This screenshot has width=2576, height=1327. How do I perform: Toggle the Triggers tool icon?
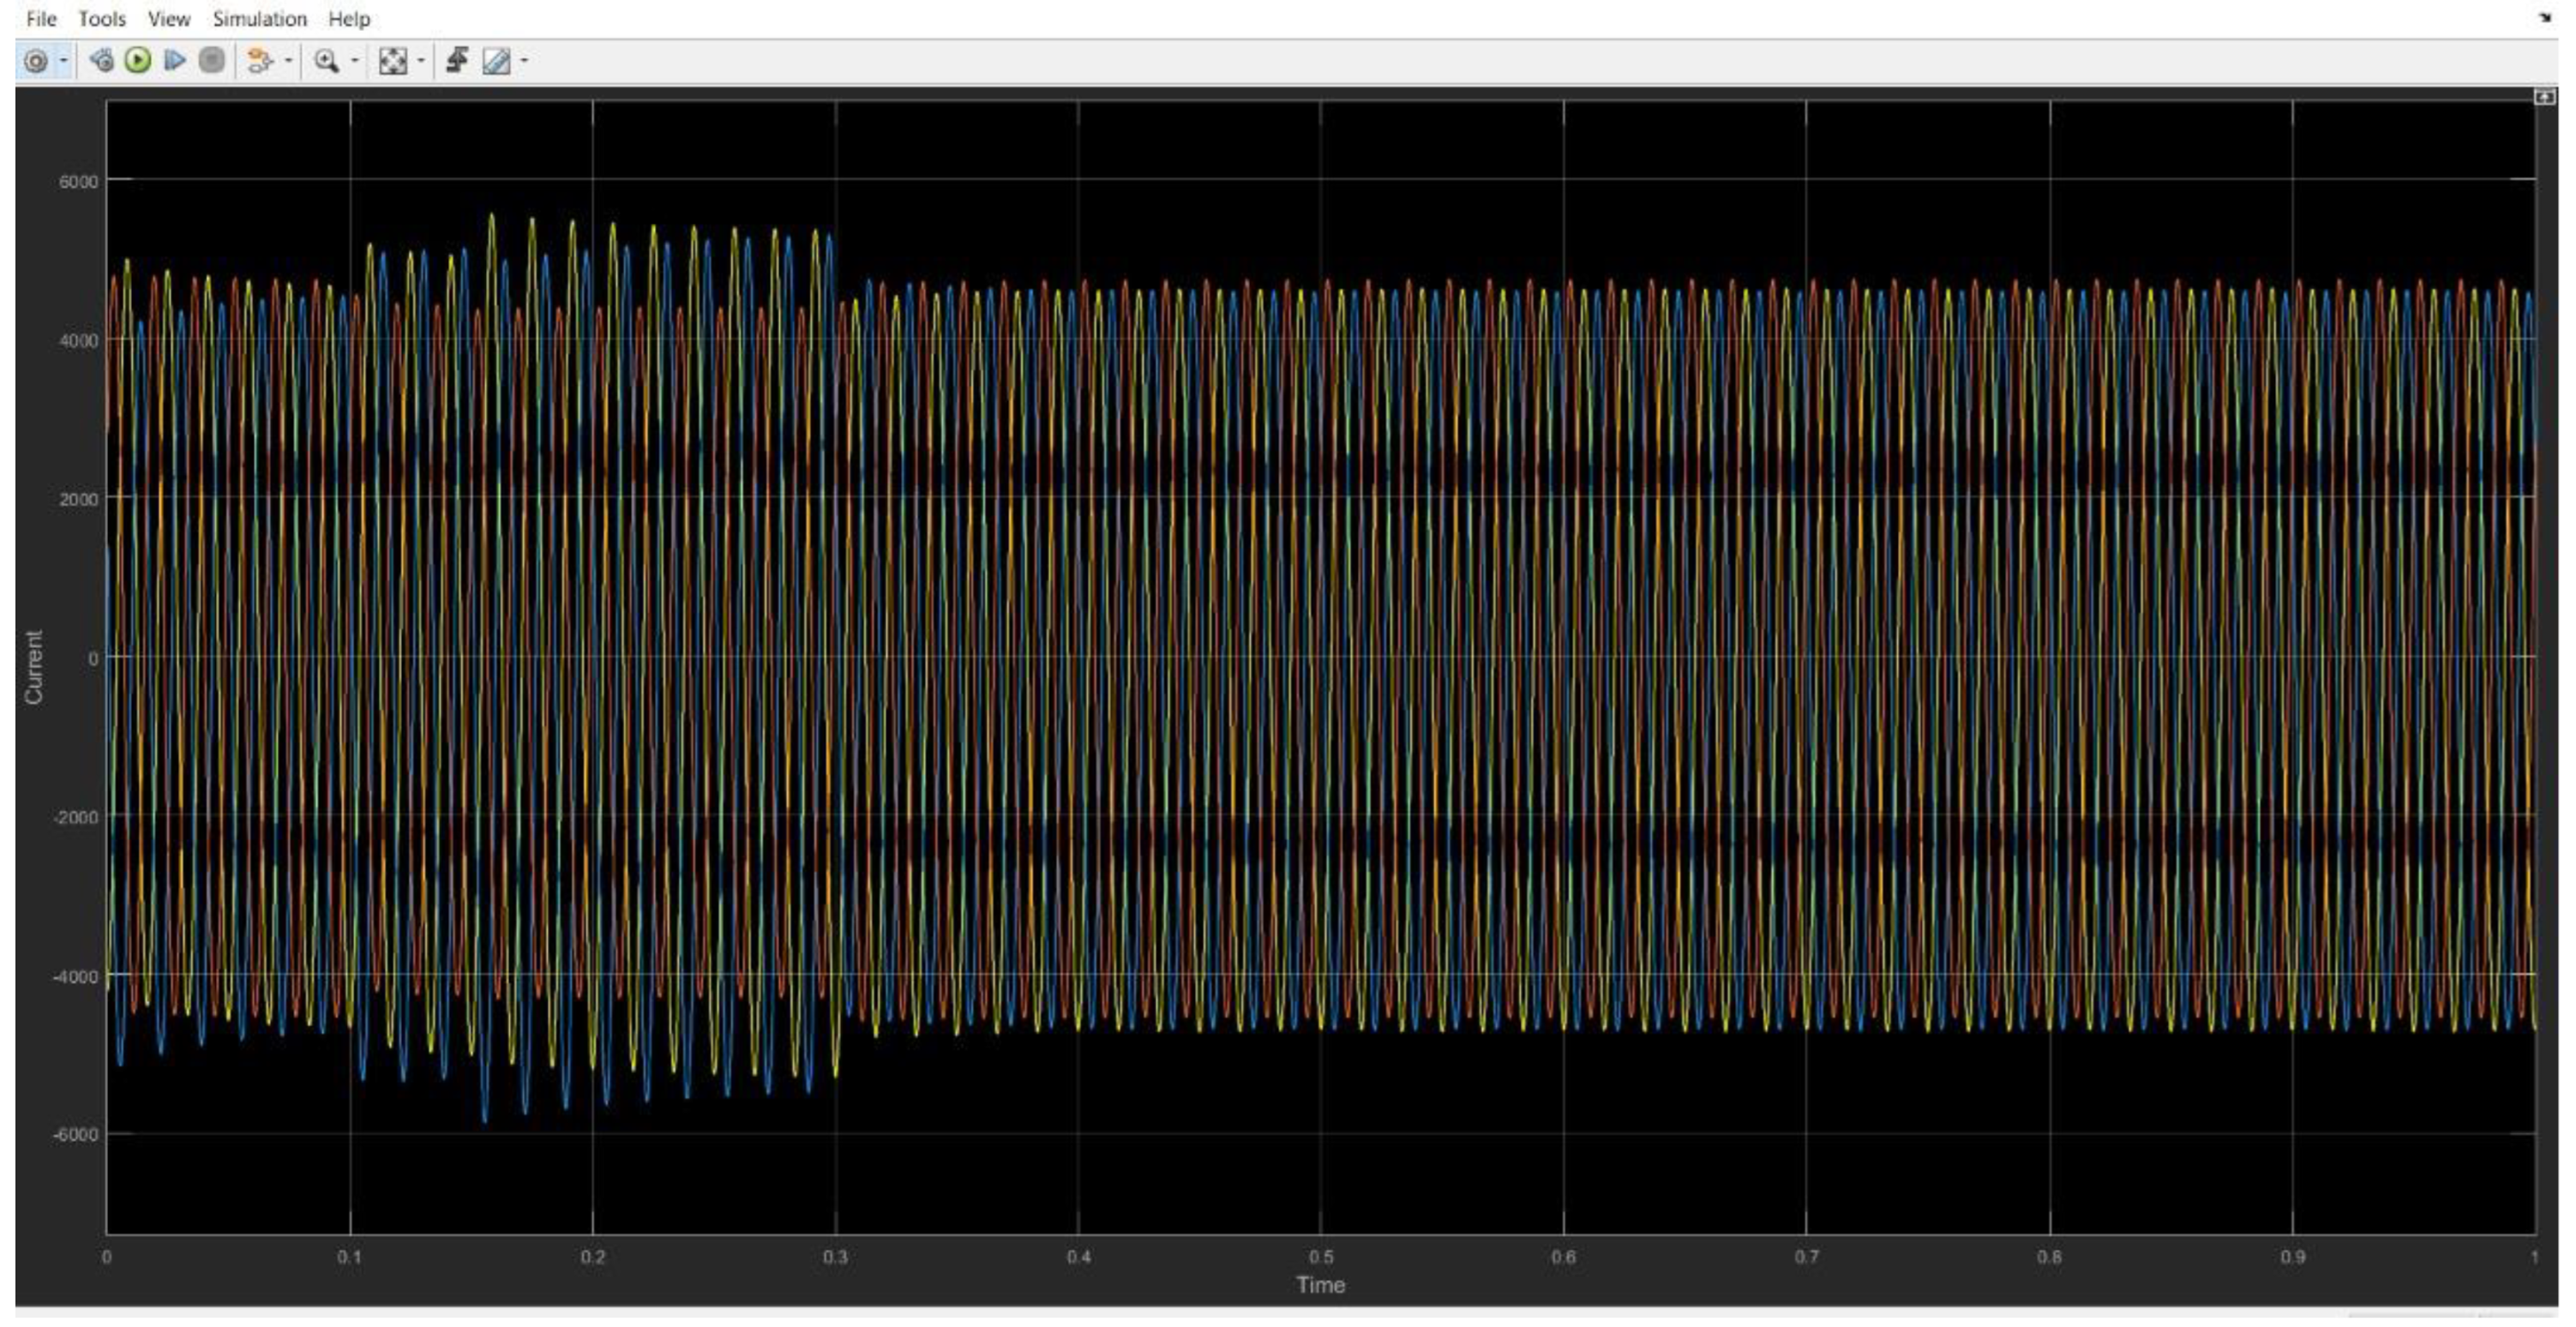(457, 61)
